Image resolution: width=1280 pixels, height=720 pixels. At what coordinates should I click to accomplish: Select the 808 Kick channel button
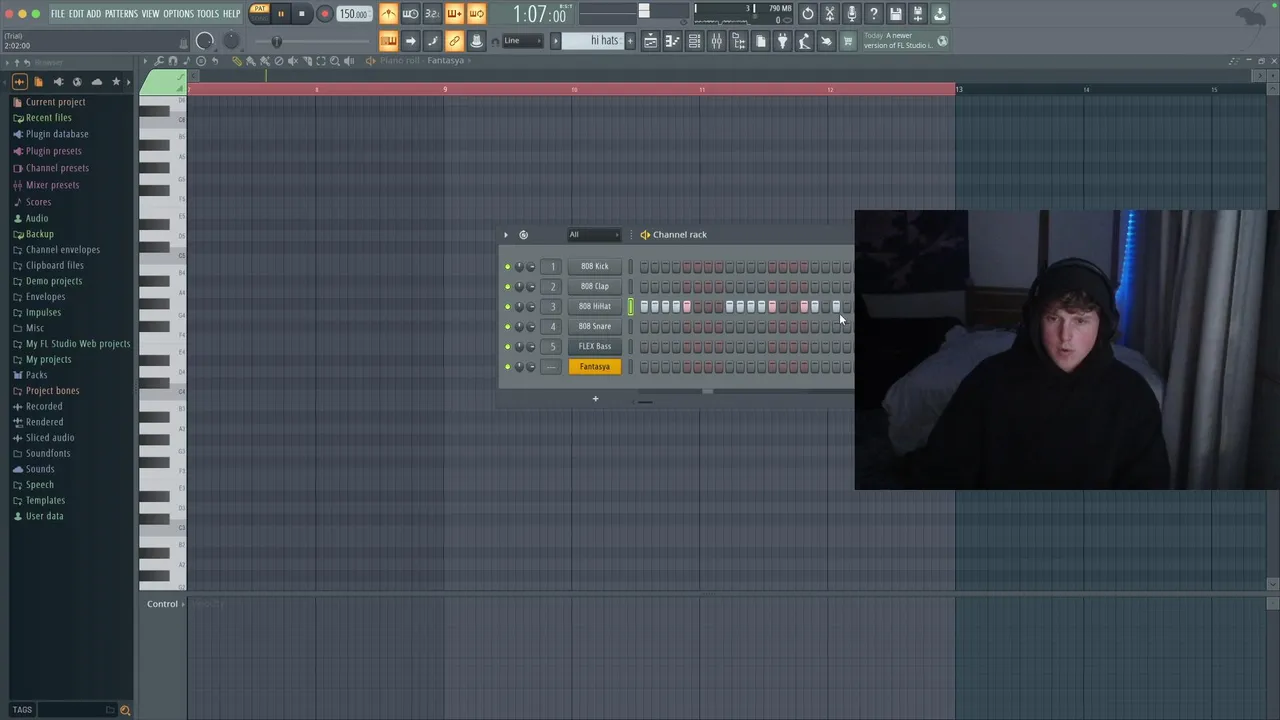point(594,266)
